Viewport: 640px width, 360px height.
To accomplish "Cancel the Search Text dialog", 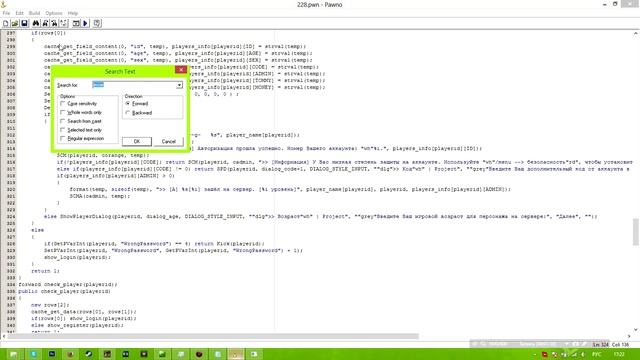I will (169, 141).
